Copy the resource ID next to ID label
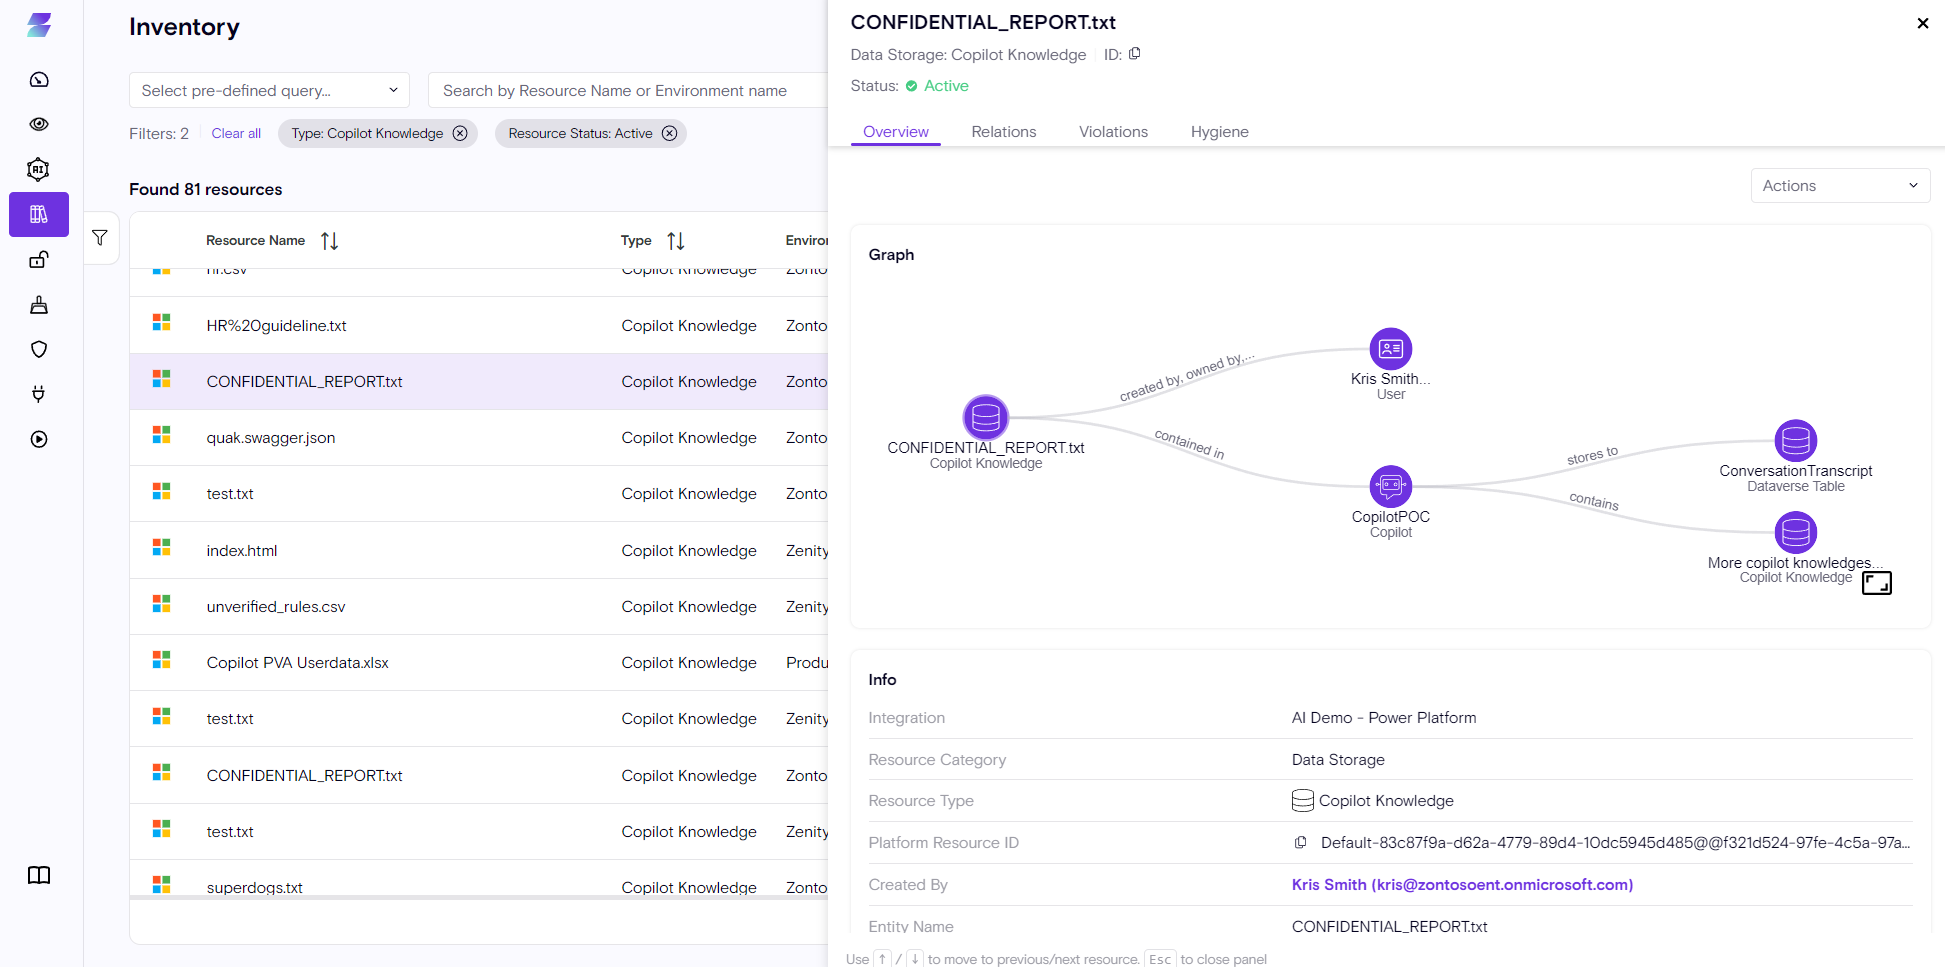This screenshot has height=967, width=1945. pos(1135,54)
